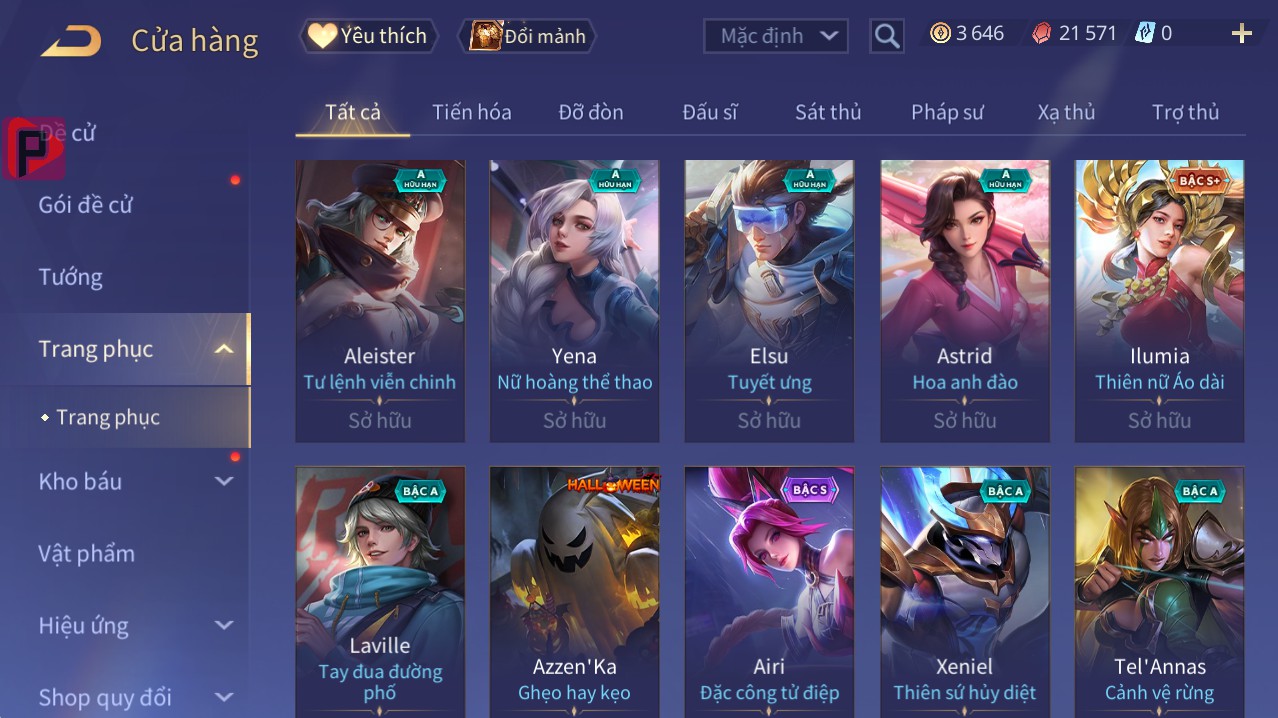Select Ilumia Thiên nữ Áo dài skin
Viewport: 1278px width, 718px height.
(x=1159, y=301)
